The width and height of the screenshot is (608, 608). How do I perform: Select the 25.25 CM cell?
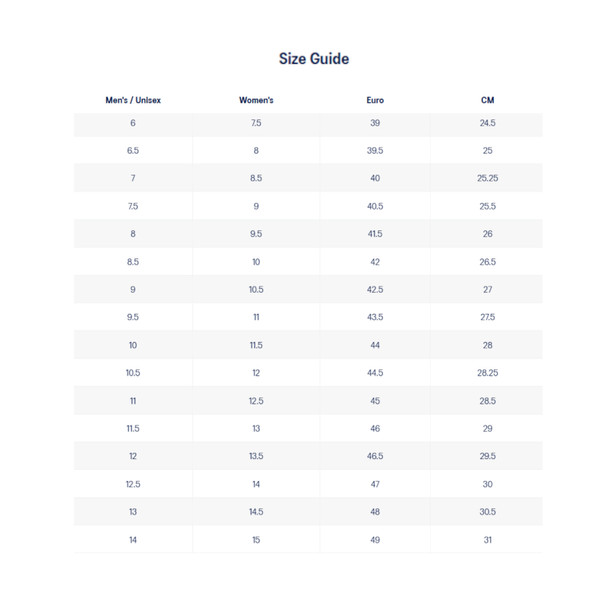(487, 178)
